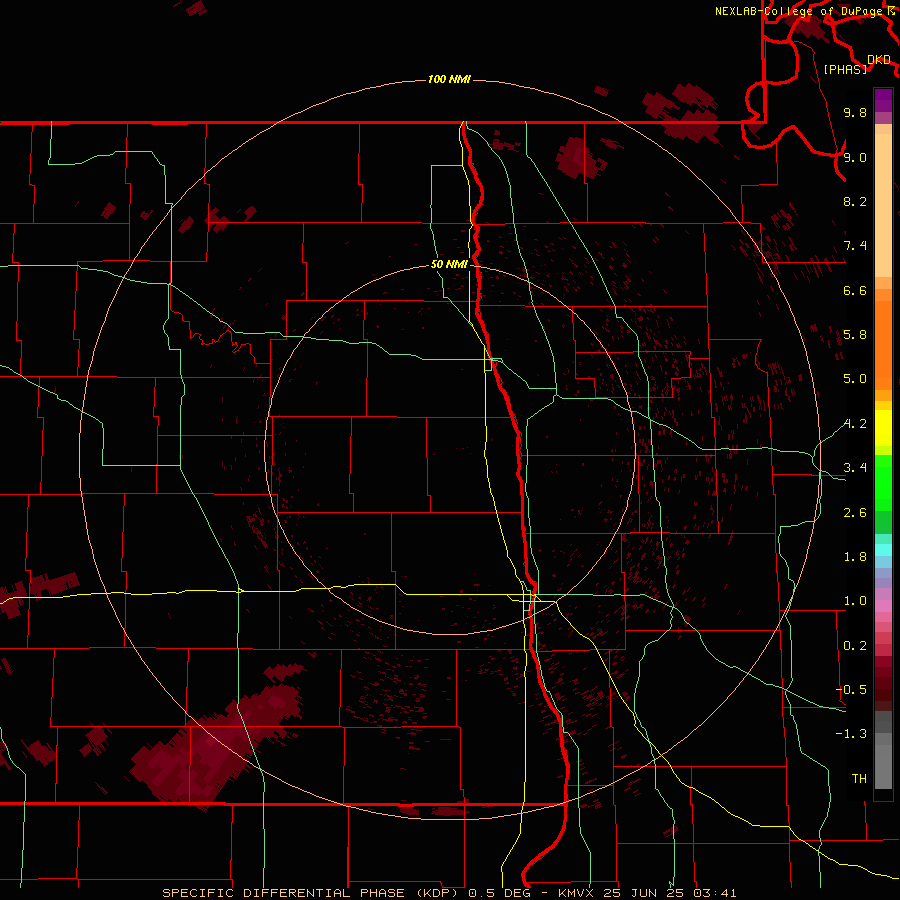Click the pink segment of the color bar
This screenshot has height=900, width=900.
883,606
